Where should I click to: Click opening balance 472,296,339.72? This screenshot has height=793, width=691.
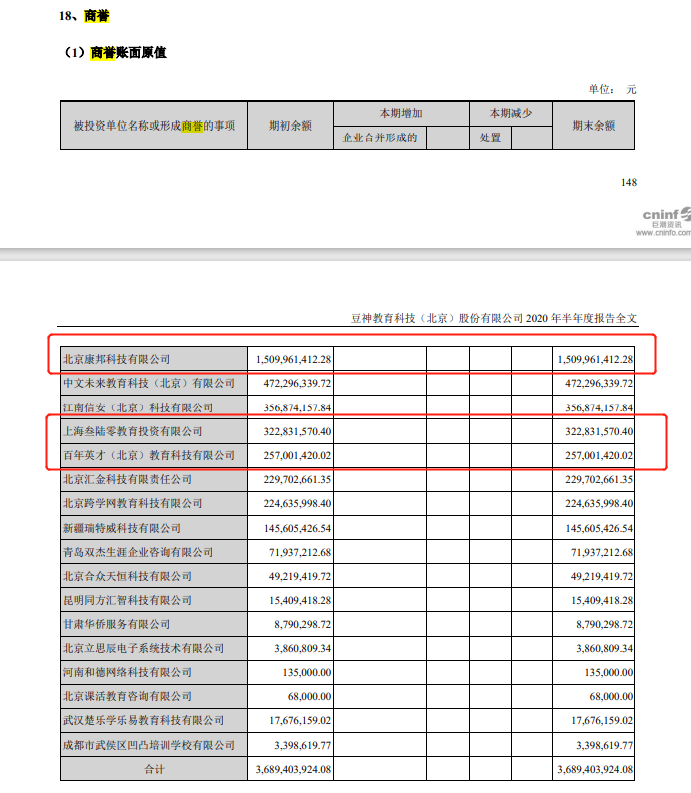pyautogui.click(x=297, y=383)
